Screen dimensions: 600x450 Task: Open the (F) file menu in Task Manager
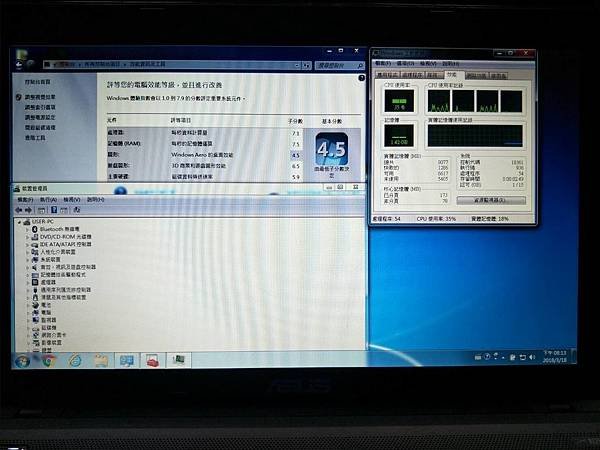pyautogui.click(x=383, y=63)
